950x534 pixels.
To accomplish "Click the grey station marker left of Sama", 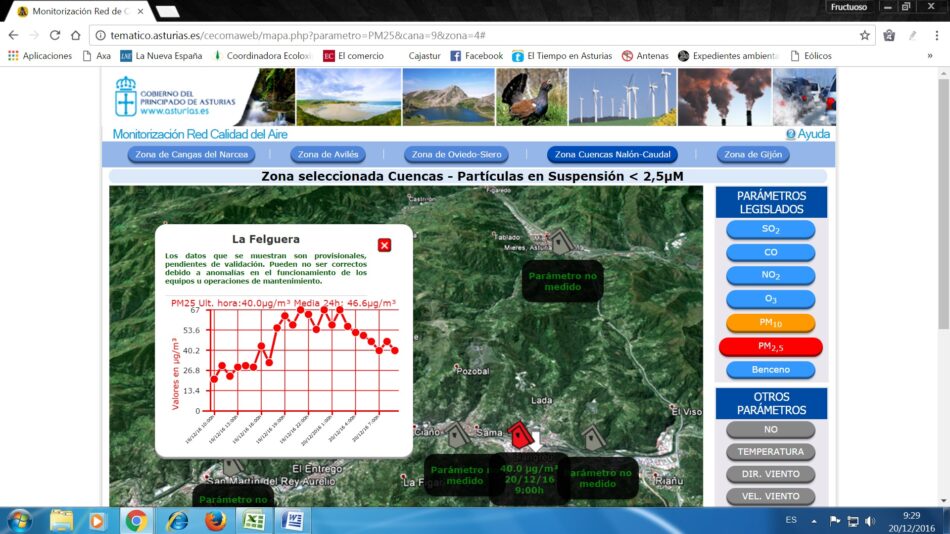I will point(456,435).
